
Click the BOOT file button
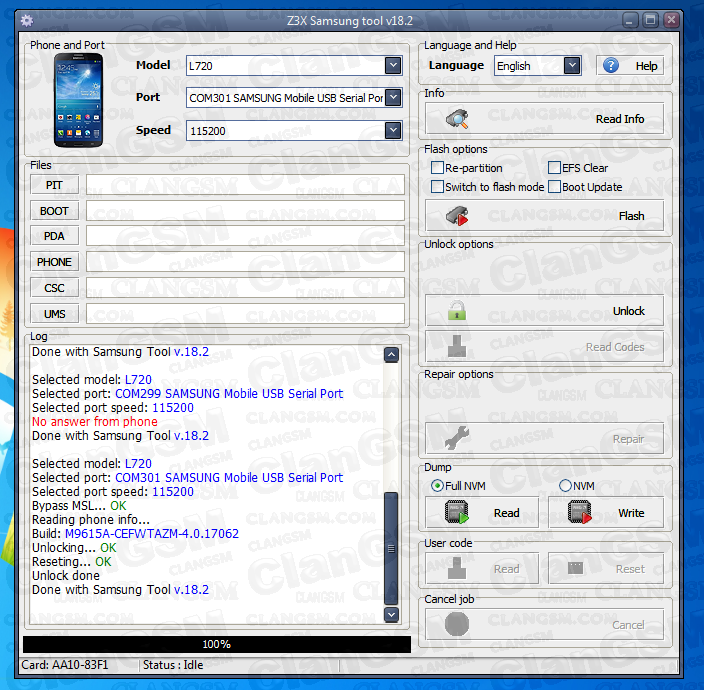coord(54,211)
